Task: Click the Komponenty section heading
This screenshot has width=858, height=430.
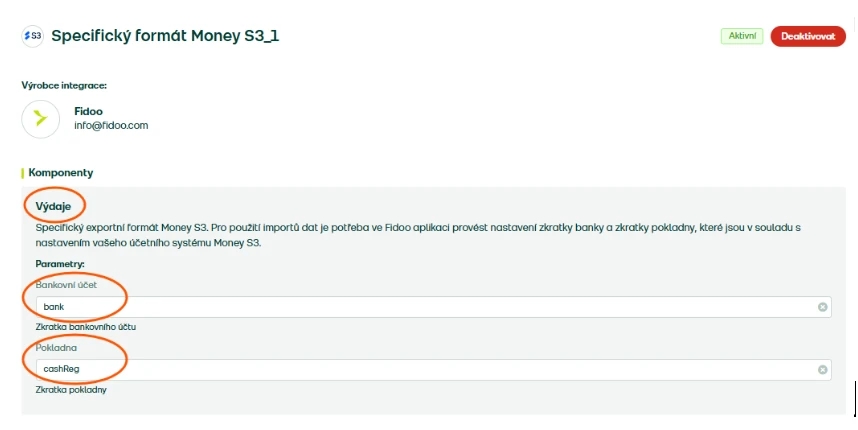Action: pos(61,173)
